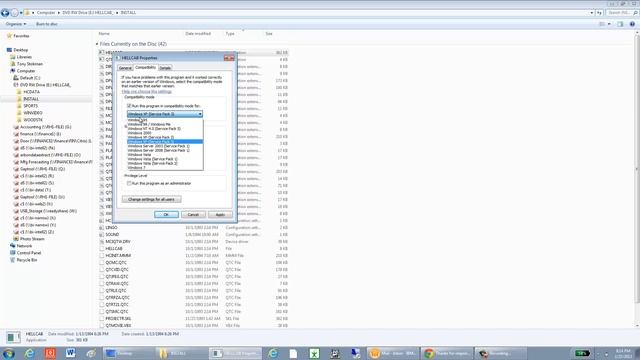This screenshot has height=360, width=640.
Task: Click Cancel in HELLCAB Properties
Action: tap(193, 215)
